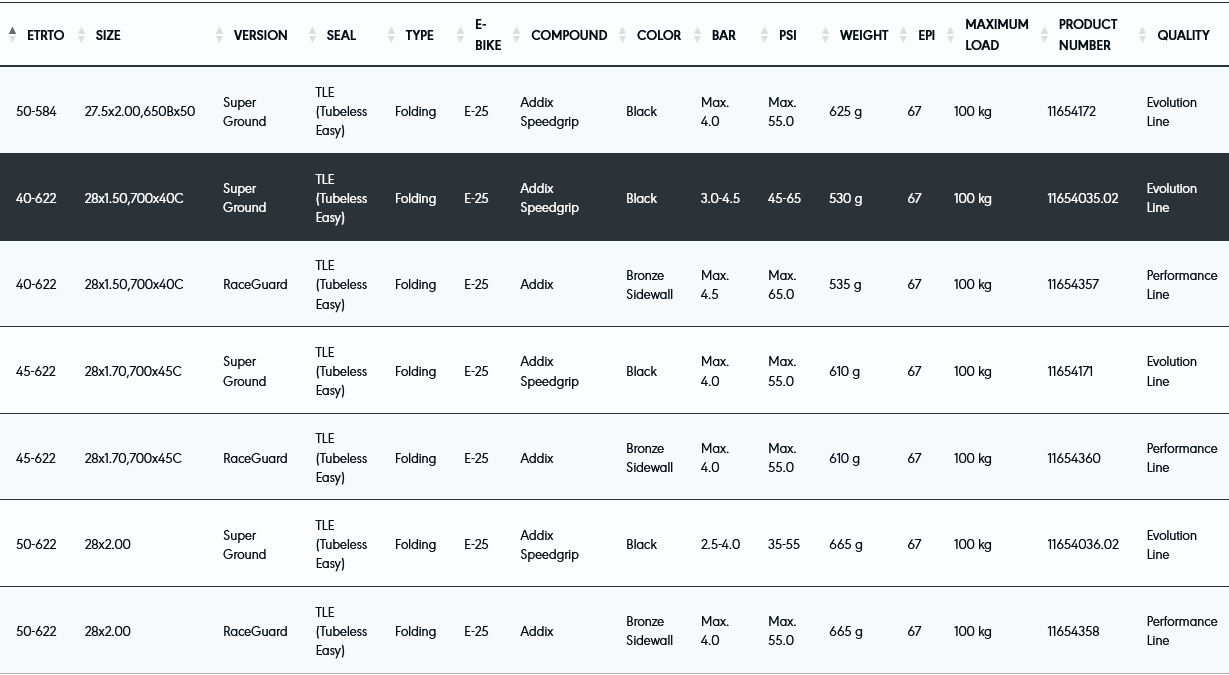Click the MAXIMUM LOAD header label
1229x675 pixels.
996,35
